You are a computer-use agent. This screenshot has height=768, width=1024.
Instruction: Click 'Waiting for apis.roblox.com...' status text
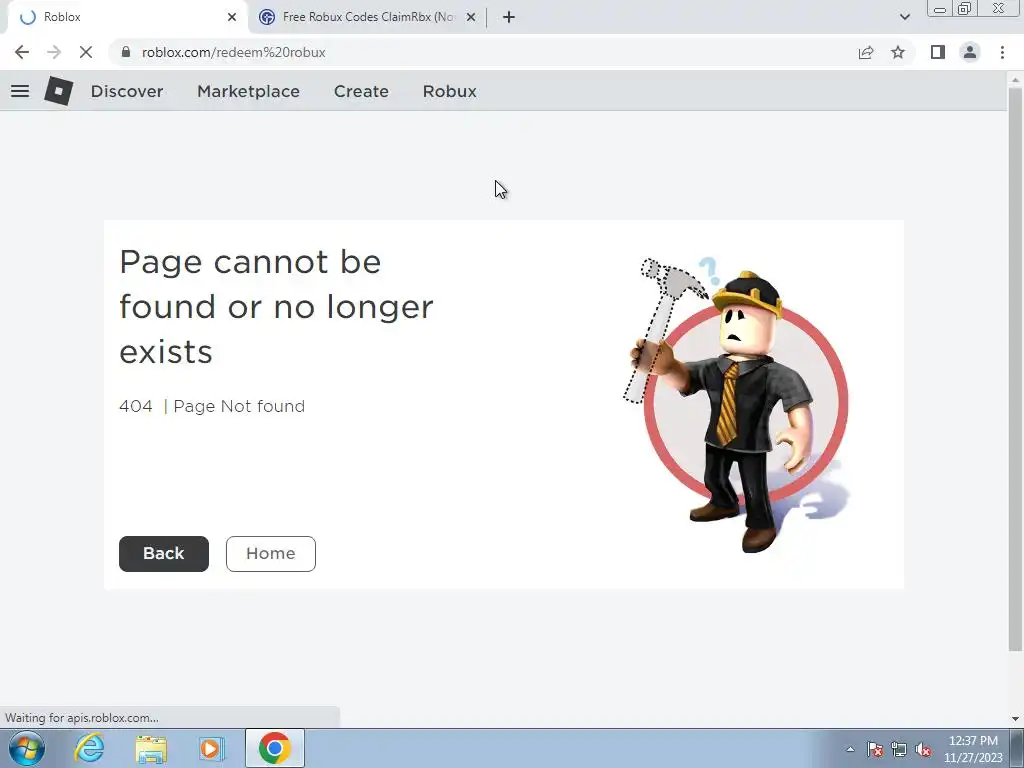(82, 718)
